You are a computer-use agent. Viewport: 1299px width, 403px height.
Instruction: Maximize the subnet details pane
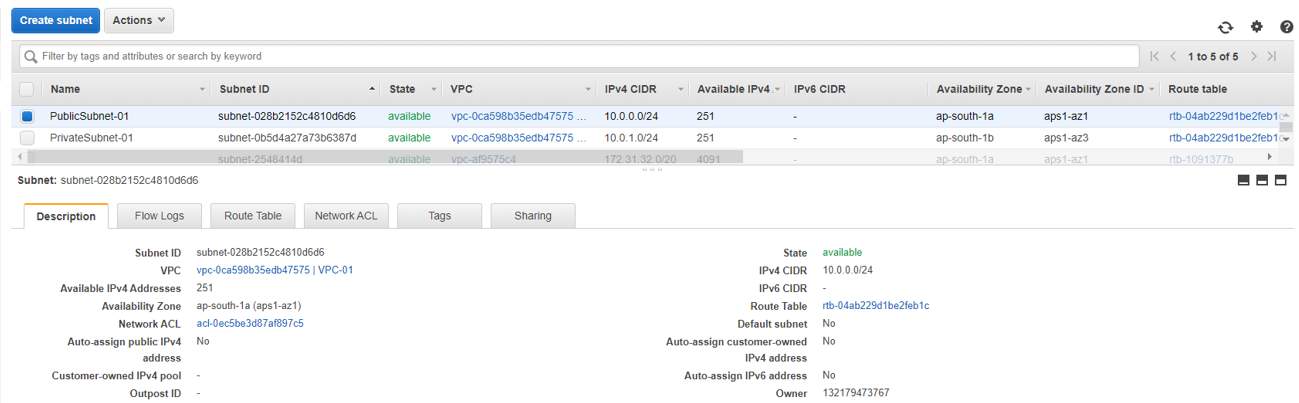coord(1280,180)
